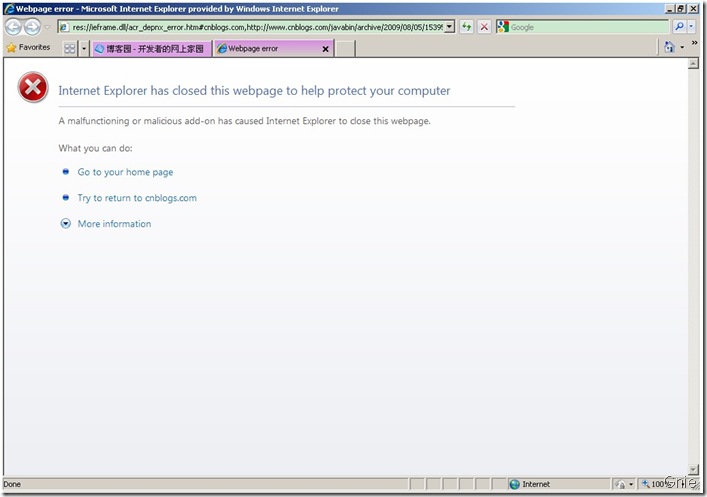Click the malfunctioning add-on explanation text
Image resolution: width=707 pixels, height=497 pixels.
[x=244, y=121]
